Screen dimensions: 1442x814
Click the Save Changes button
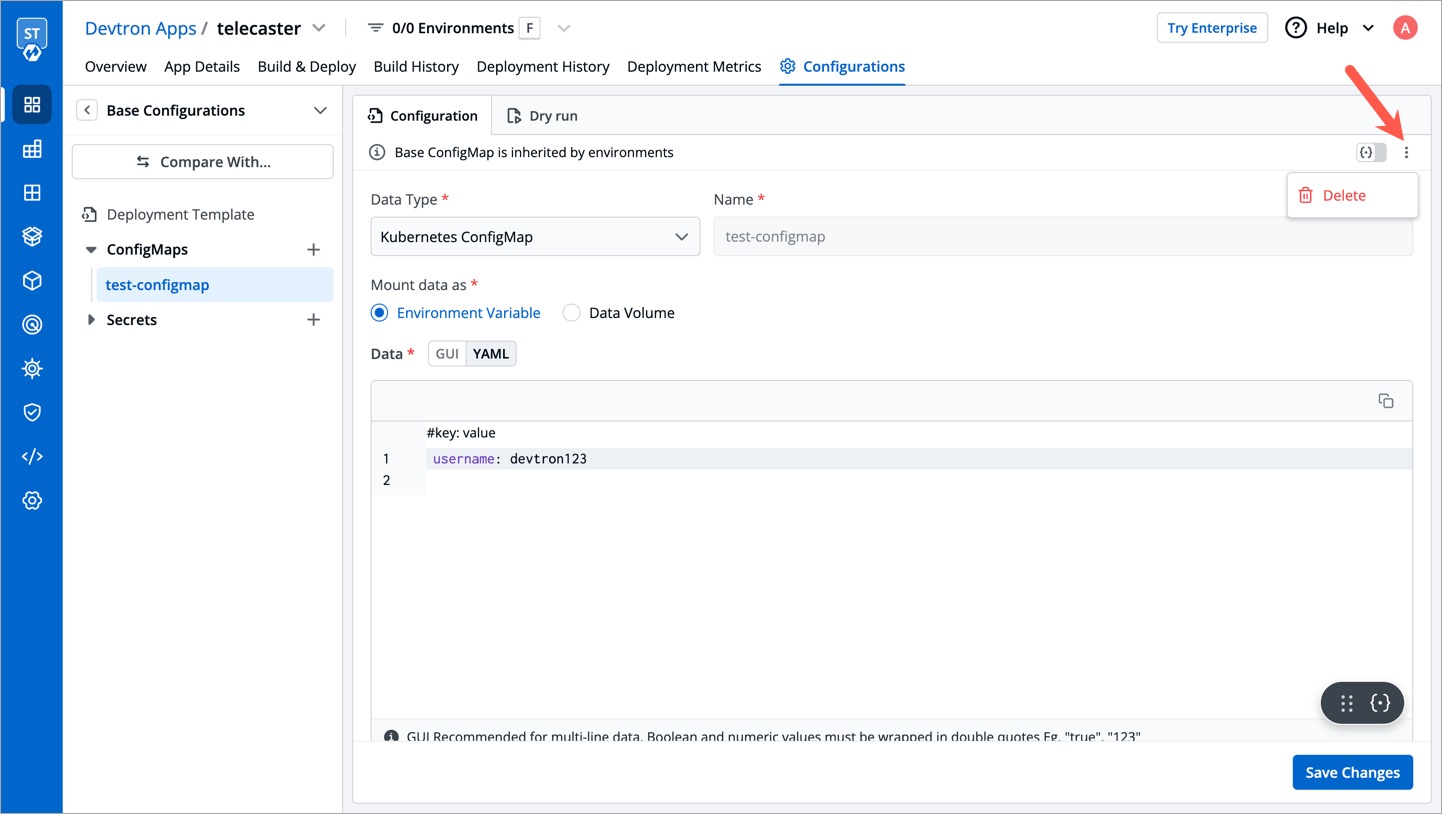pyautogui.click(x=1352, y=772)
